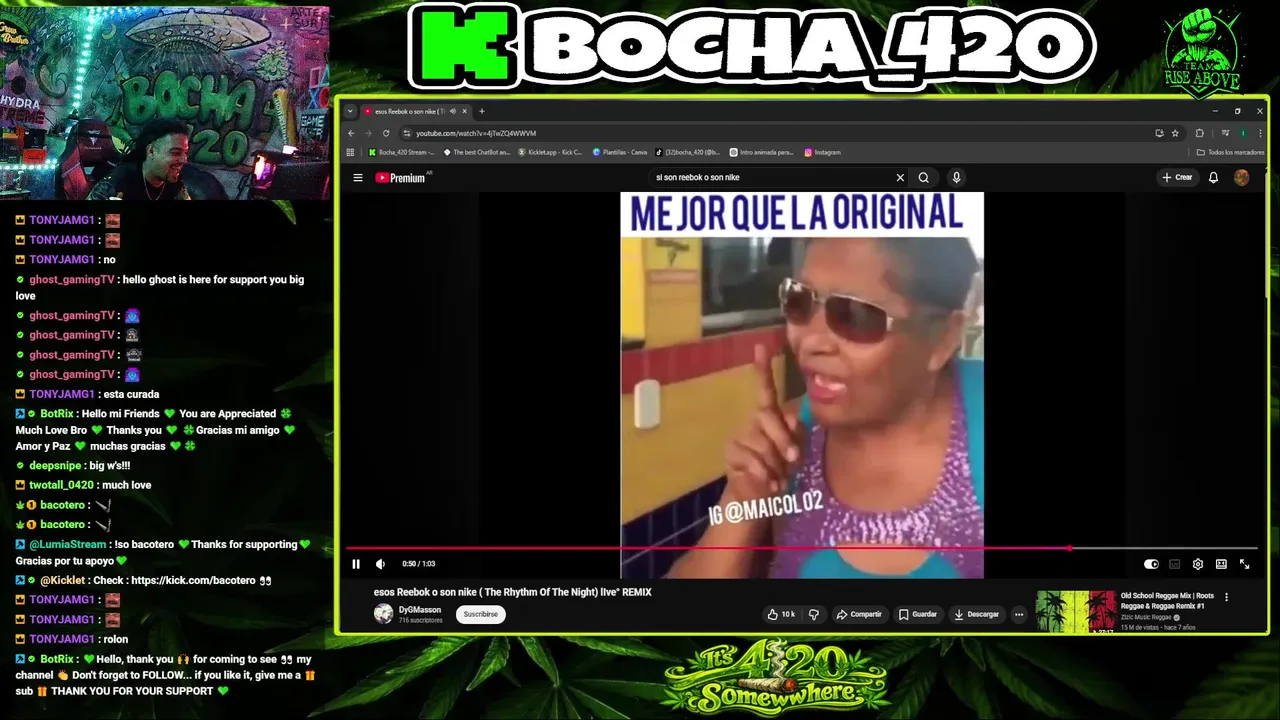Click ghost_gamingTV hello message username
This screenshot has height=720, width=1280.
pyautogui.click(x=72, y=280)
